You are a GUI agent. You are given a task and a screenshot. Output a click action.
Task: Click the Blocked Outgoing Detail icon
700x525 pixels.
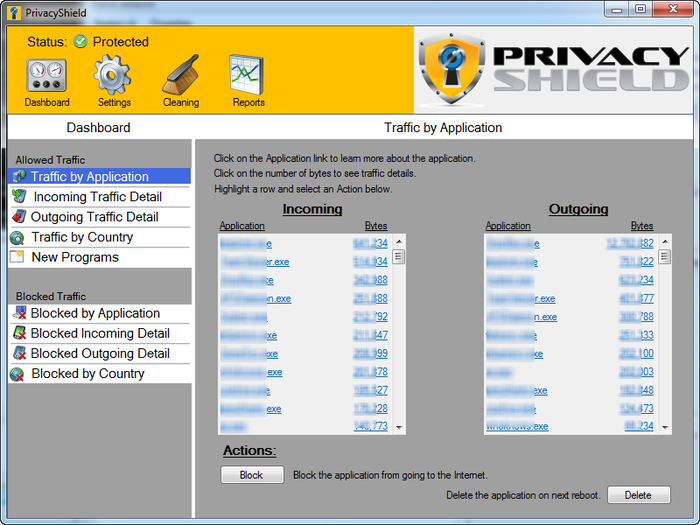click(19, 353)
